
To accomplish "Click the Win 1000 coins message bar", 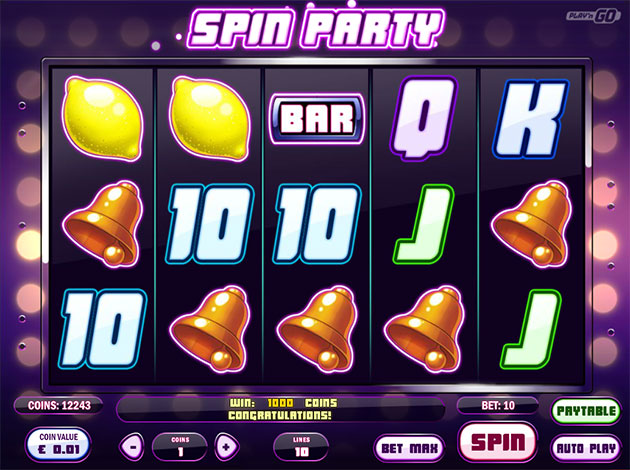I will click(281, 409).
